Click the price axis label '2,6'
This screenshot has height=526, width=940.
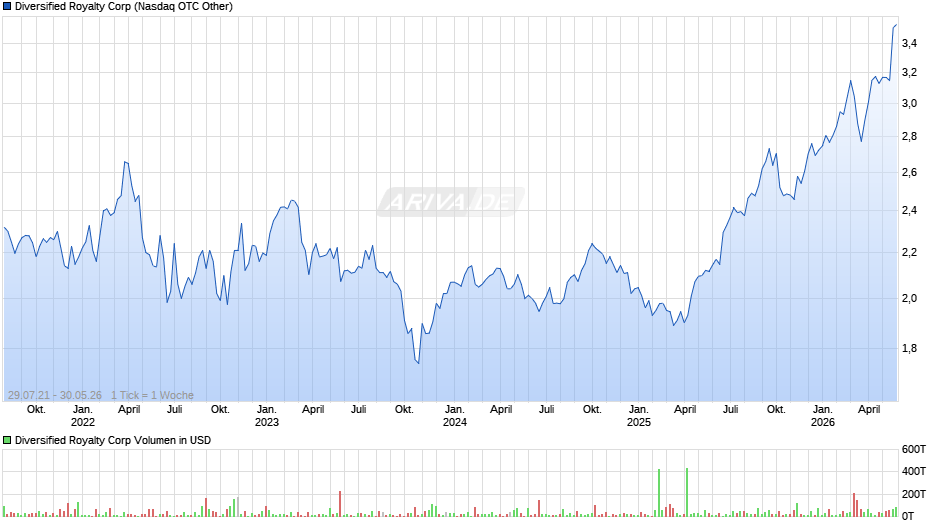[x=909, y=173]
